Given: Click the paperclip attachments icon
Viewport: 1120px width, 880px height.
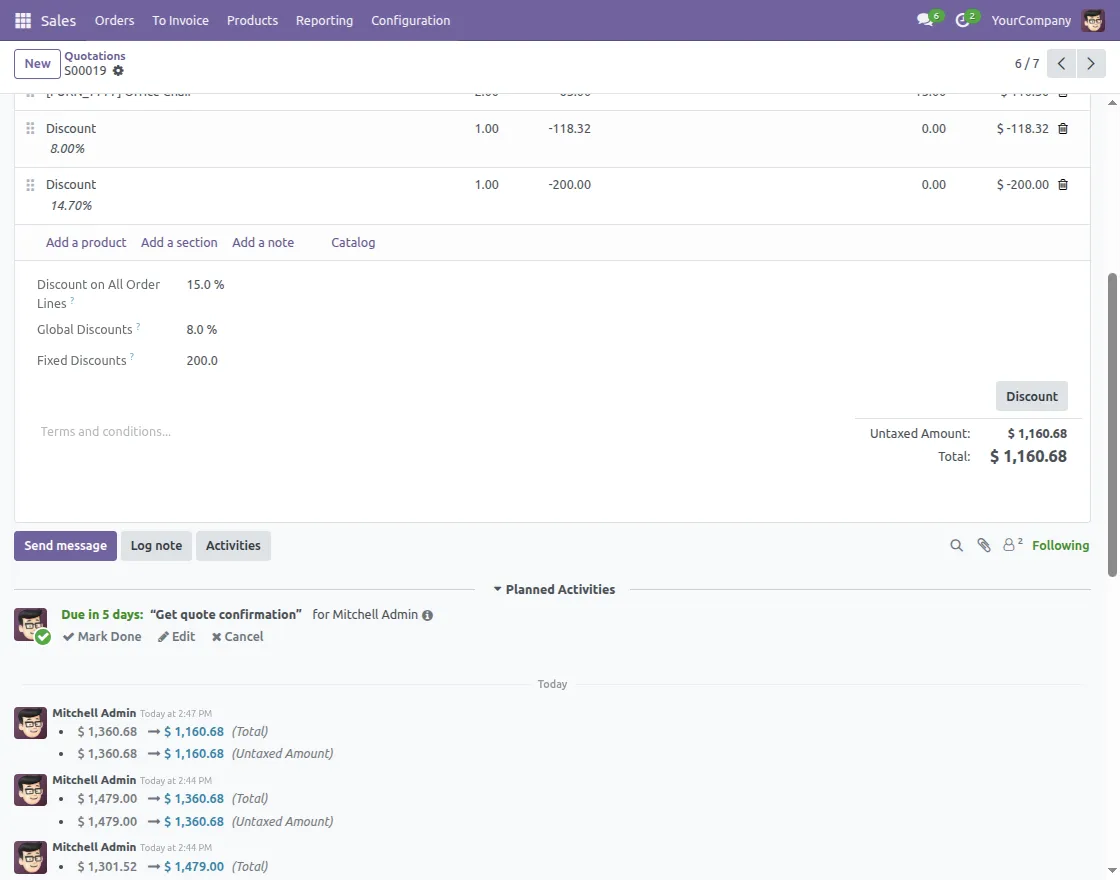Looking at the screenshot, I should coord(984,546).
